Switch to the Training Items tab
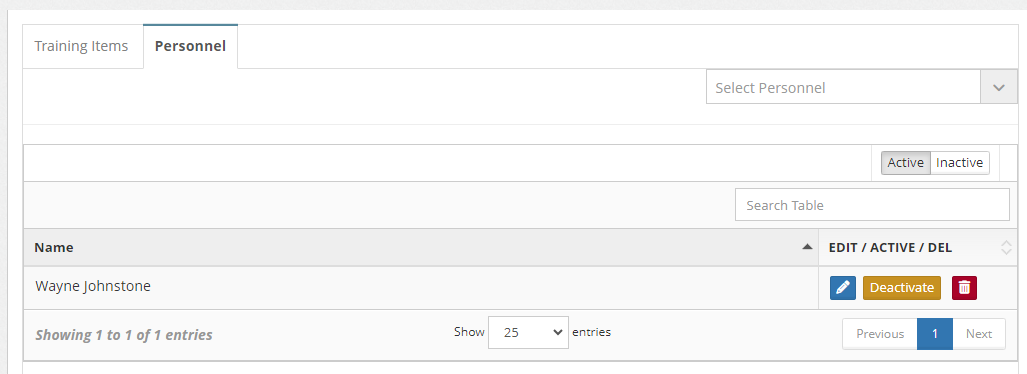 click(x=82, y=47)
